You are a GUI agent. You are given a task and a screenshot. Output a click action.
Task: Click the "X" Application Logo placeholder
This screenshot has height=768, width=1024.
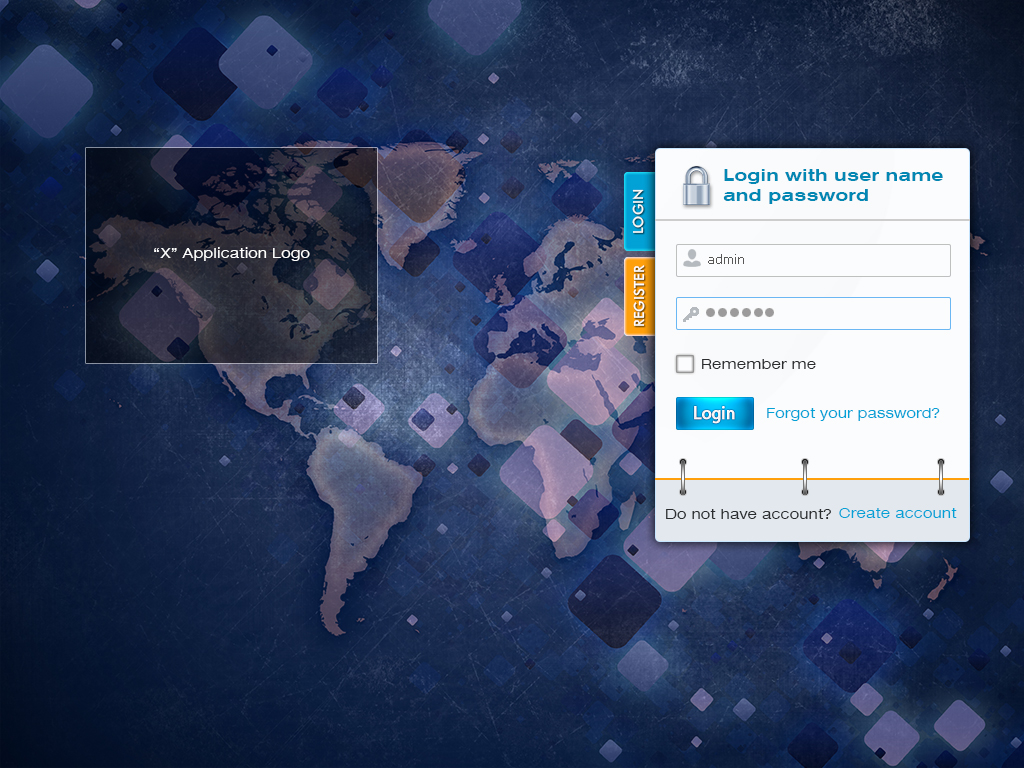231,255
